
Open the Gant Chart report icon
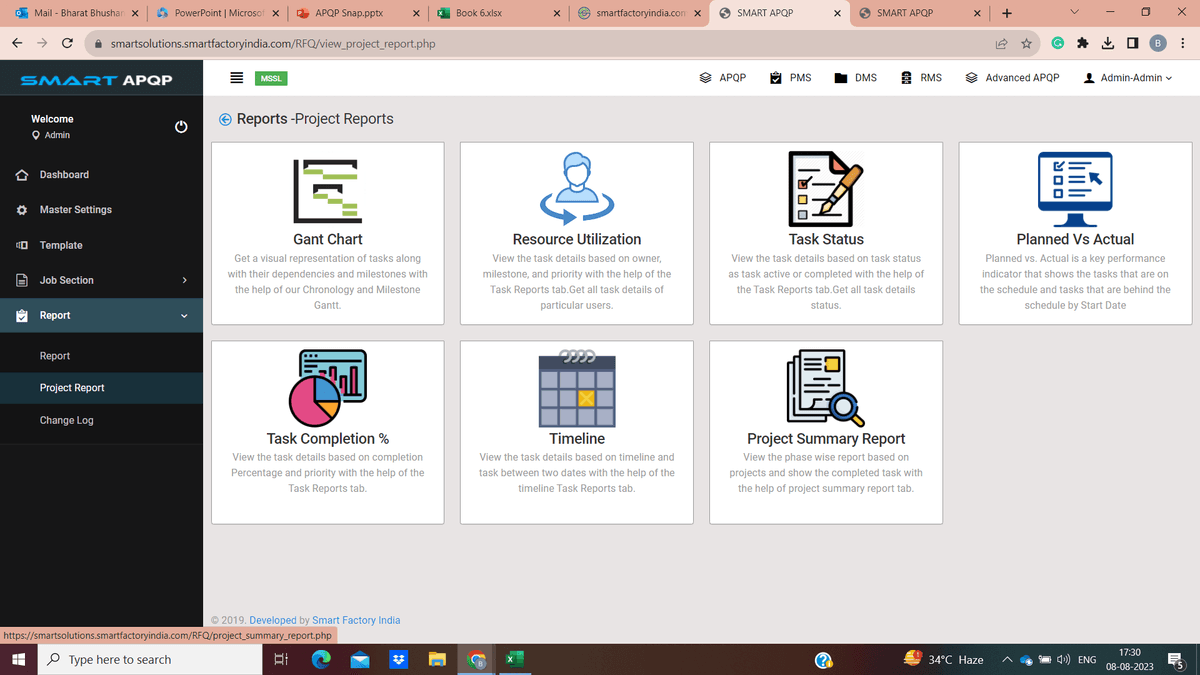pos(326,188)
